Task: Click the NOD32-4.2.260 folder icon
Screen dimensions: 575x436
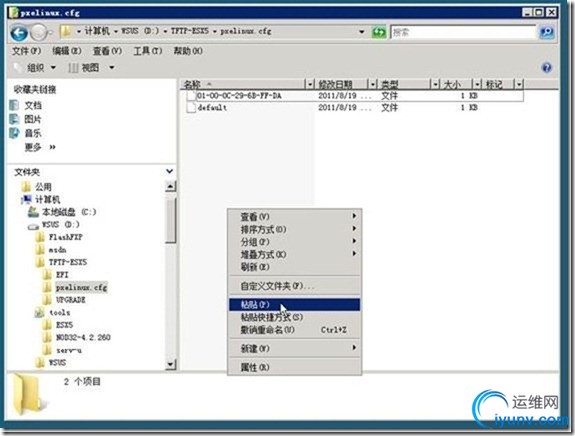Action: pos(47,337)
